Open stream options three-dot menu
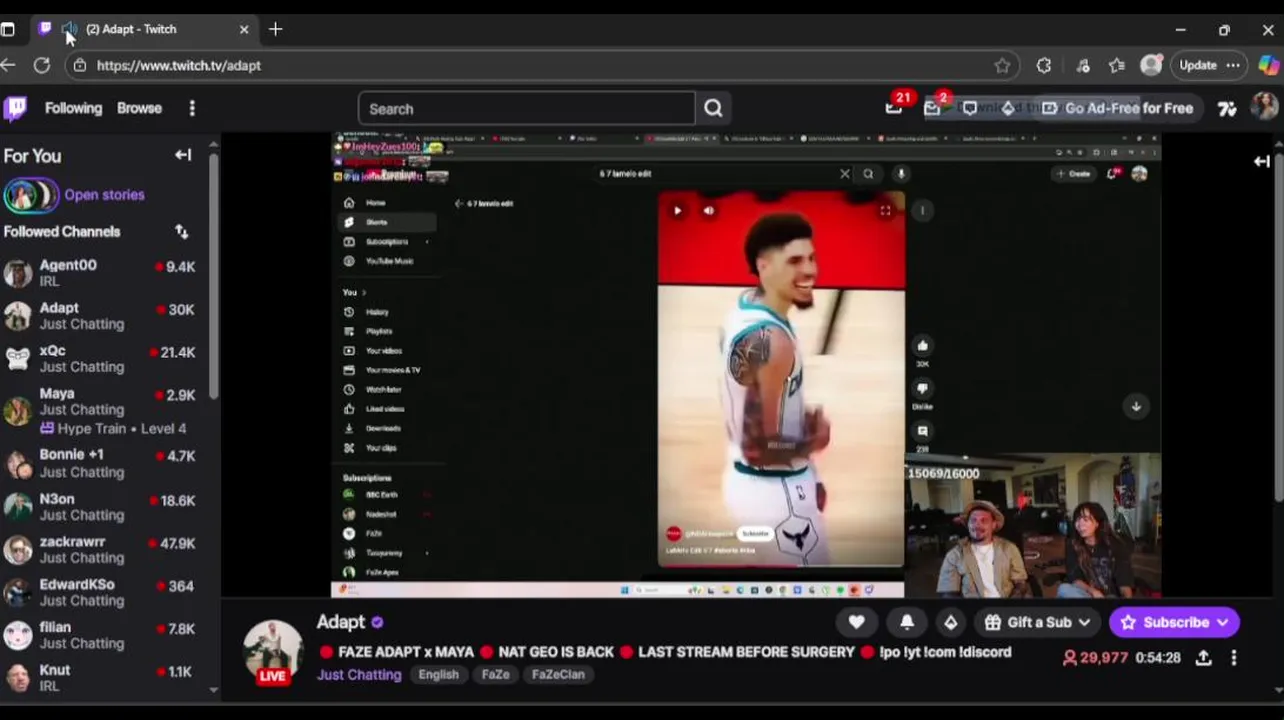The width and height of the screenshot is (1284, 720). [1234, 657]
